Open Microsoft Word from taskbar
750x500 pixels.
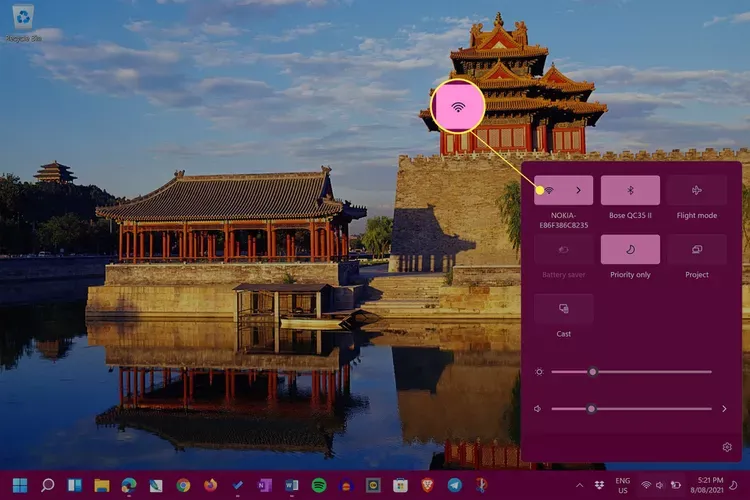292,485
